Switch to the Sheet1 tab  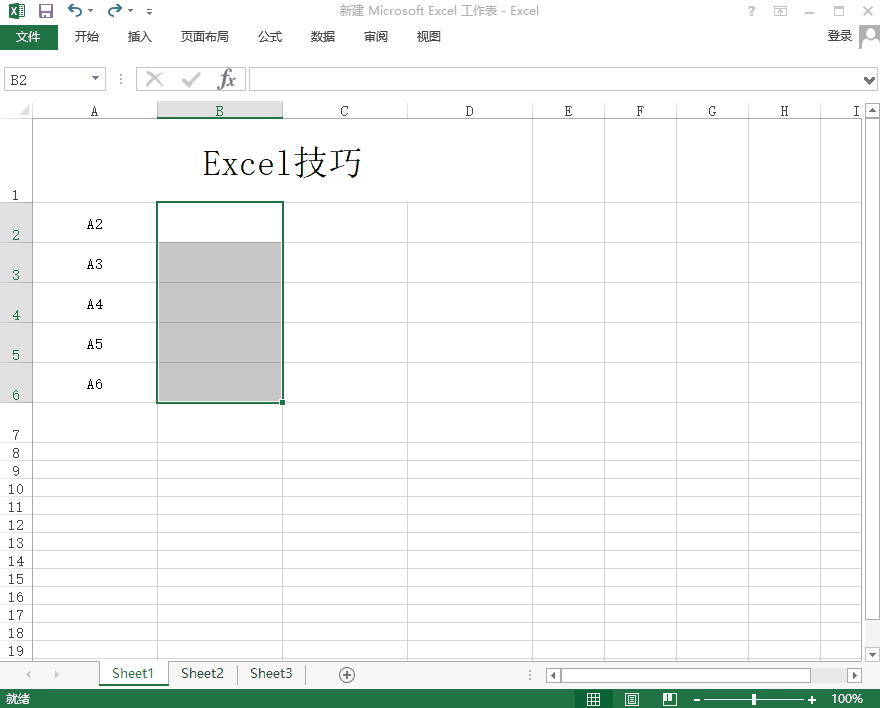tap(133, 673)
